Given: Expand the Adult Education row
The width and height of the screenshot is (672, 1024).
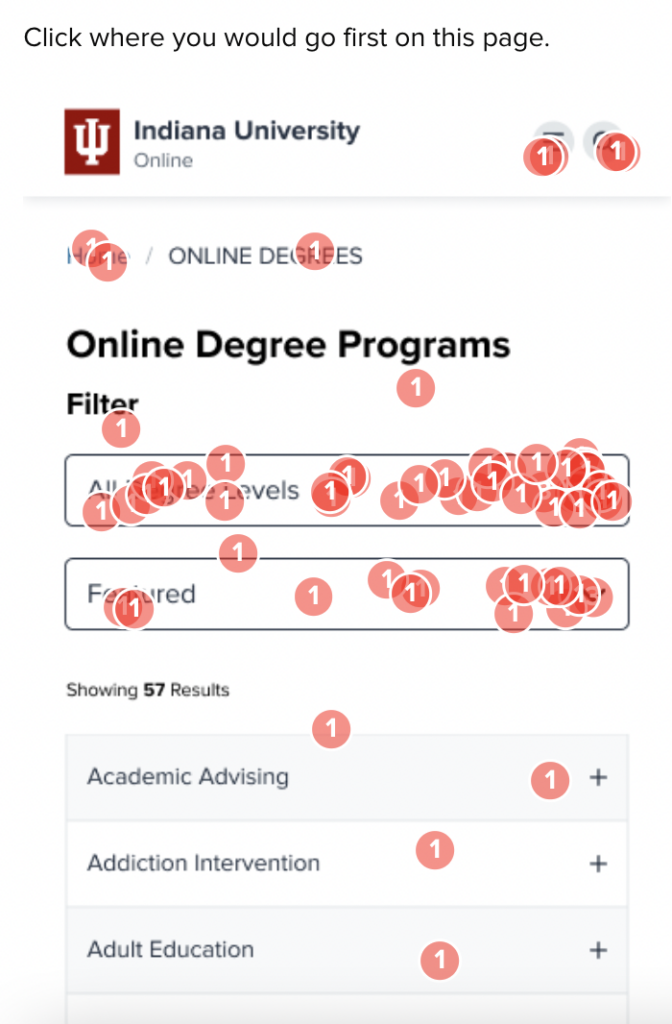Looking at the screenshot, I should click(347, 950).
